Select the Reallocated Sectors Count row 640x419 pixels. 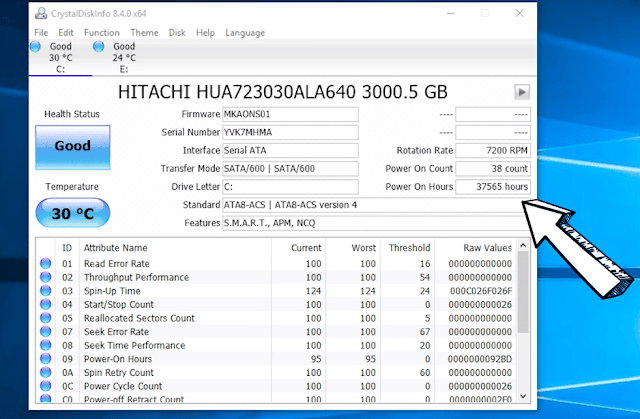tap(276, 318)
